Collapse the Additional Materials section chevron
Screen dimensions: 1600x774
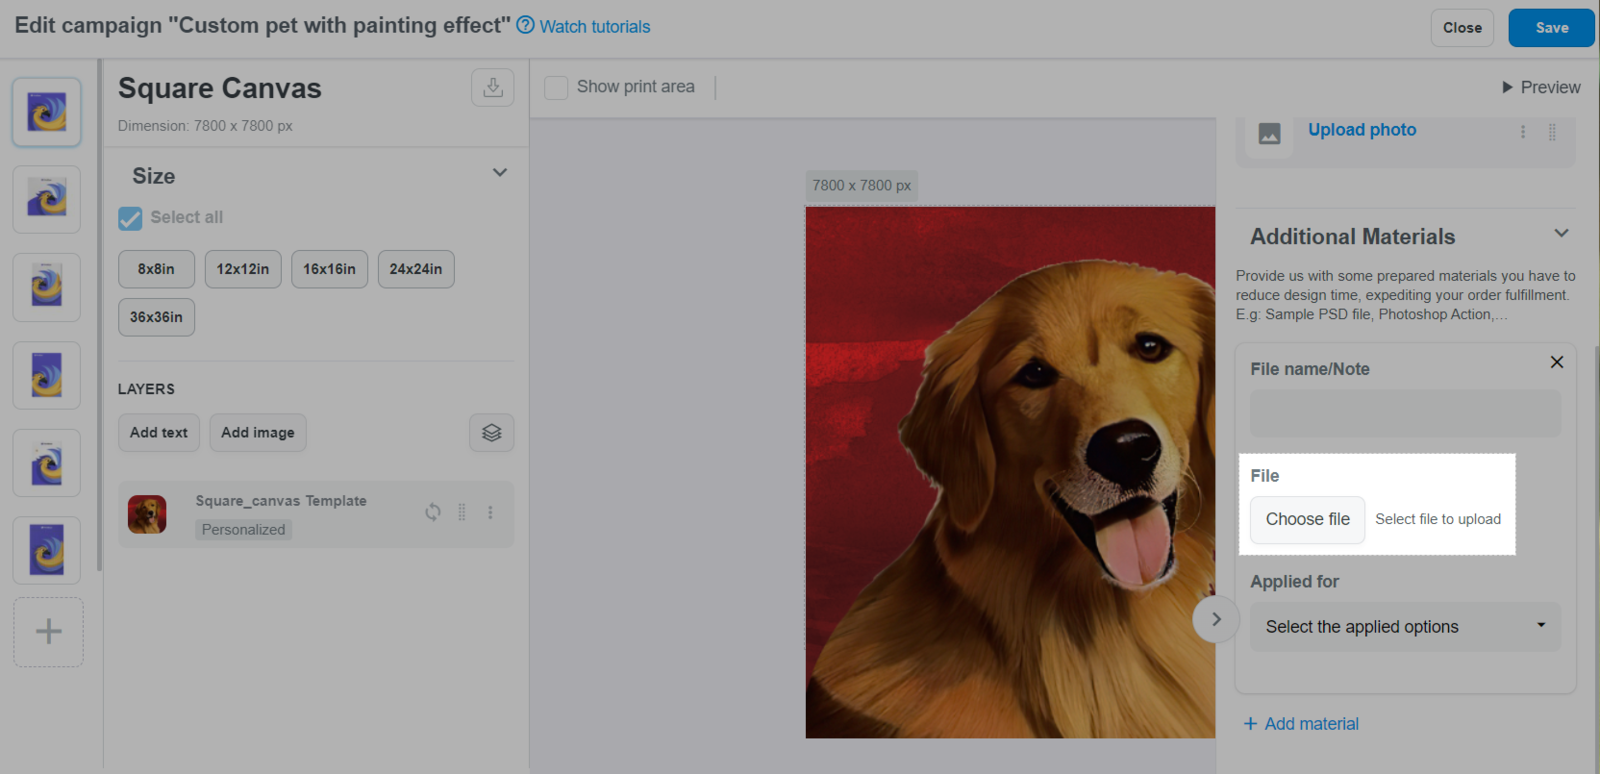tap(1561, 233)
